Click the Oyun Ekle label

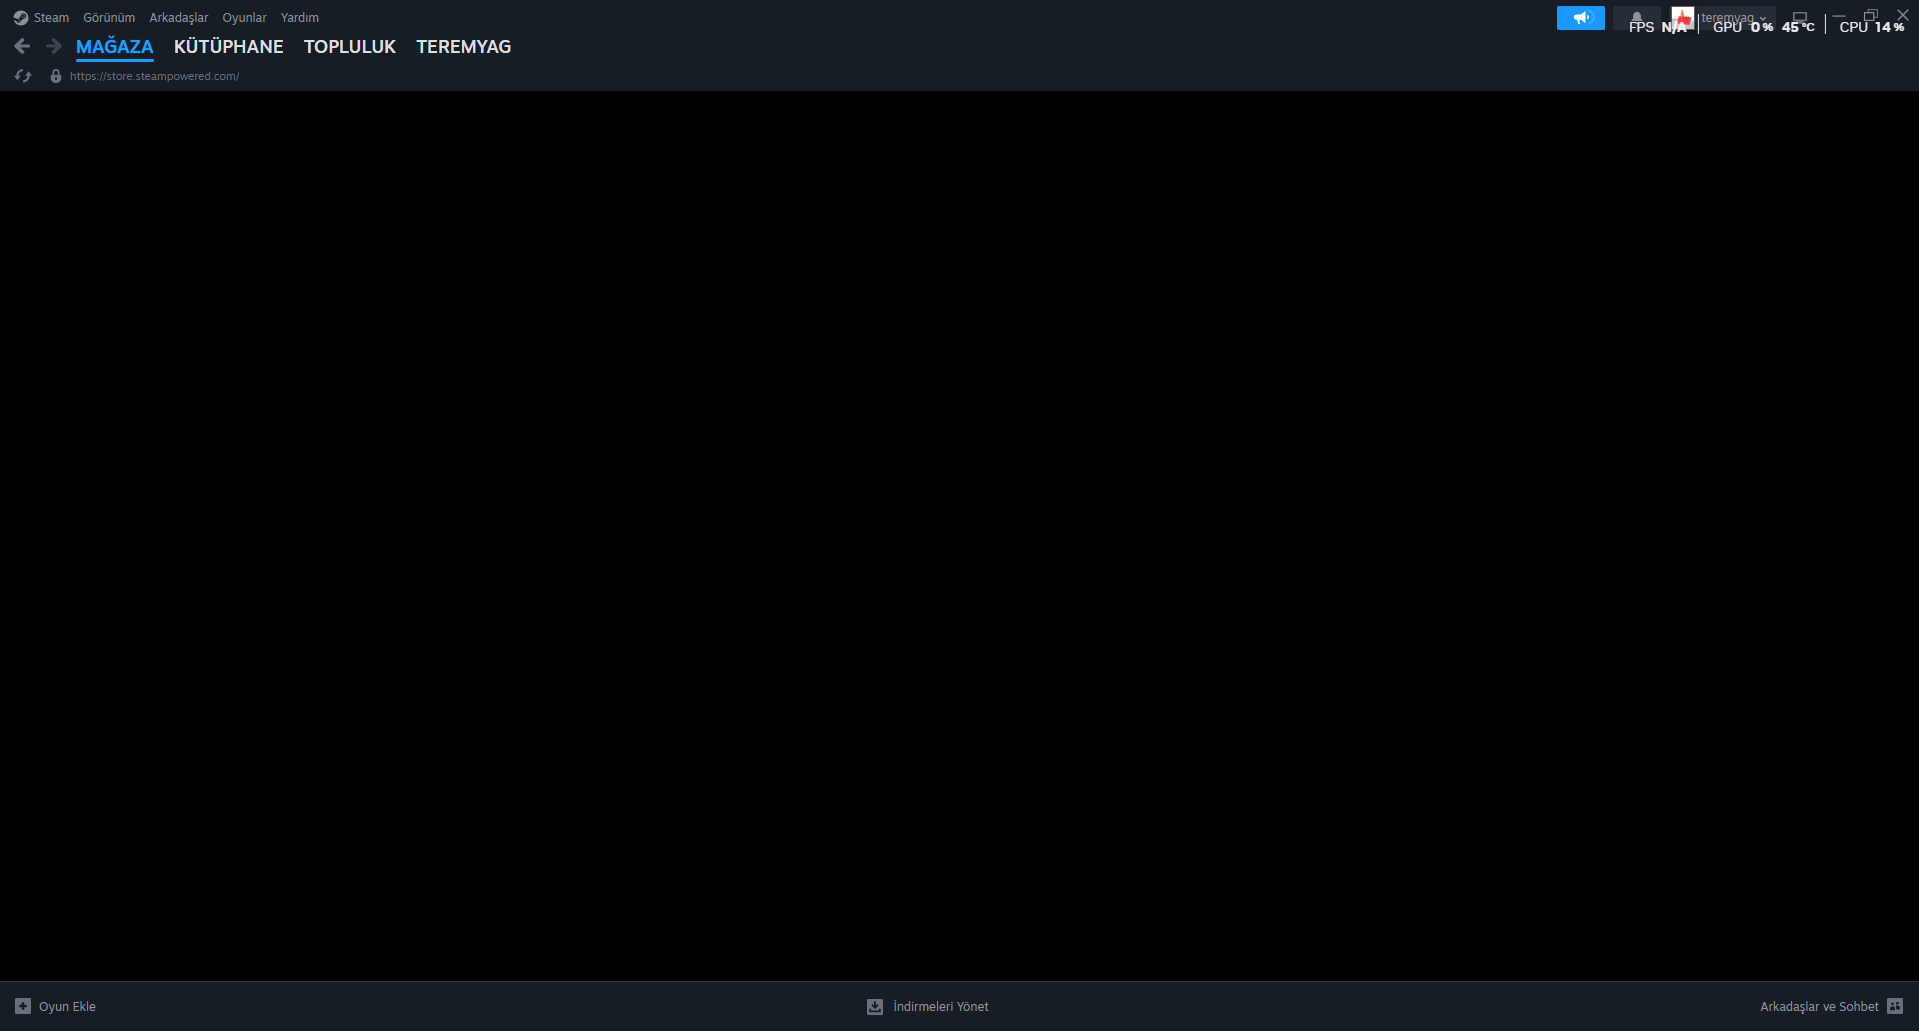[67, 1007]
